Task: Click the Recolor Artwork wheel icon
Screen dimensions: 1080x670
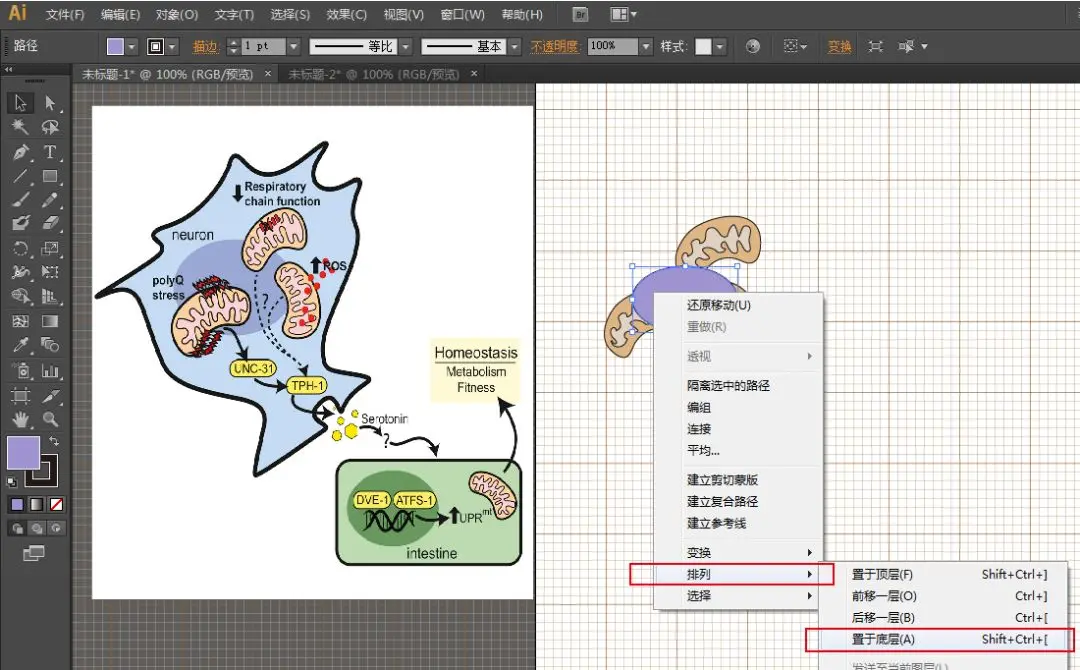Action: 753,46
